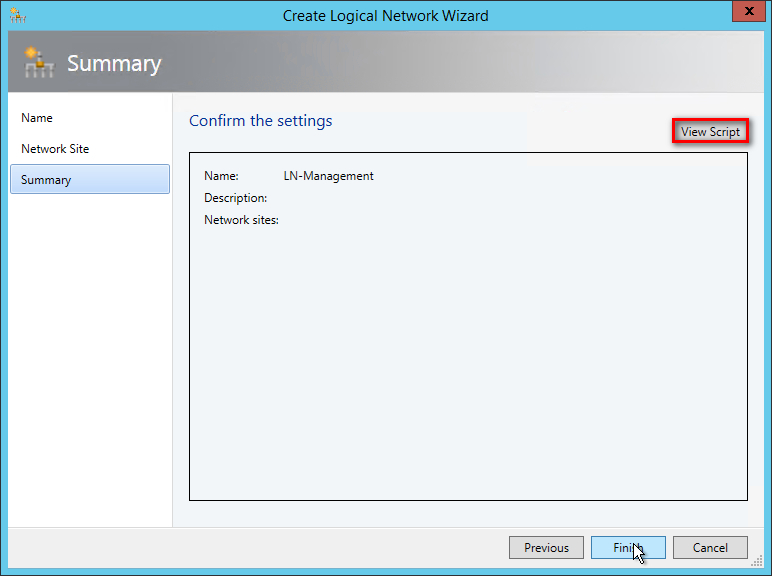772x576 pixels.
Task: Click the logical network icon beside Summary header
Action: [x=37, y=63]
